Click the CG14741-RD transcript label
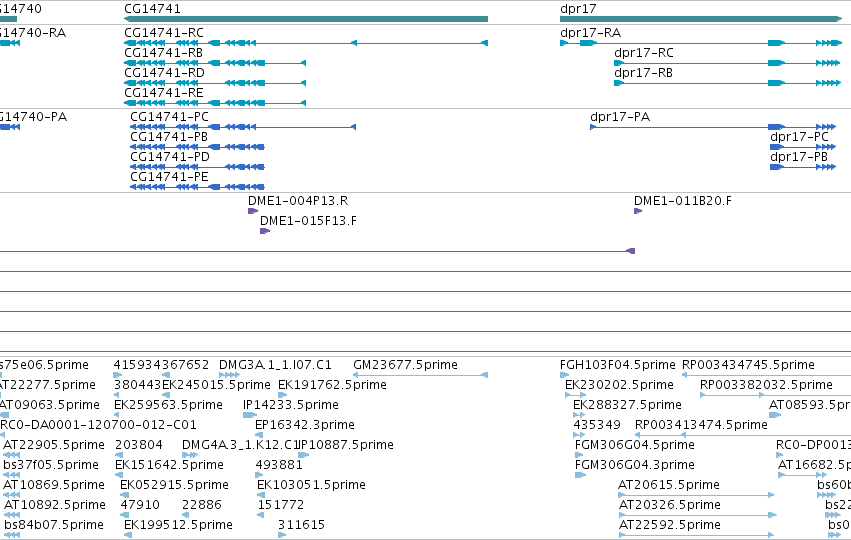 point(164,73)
